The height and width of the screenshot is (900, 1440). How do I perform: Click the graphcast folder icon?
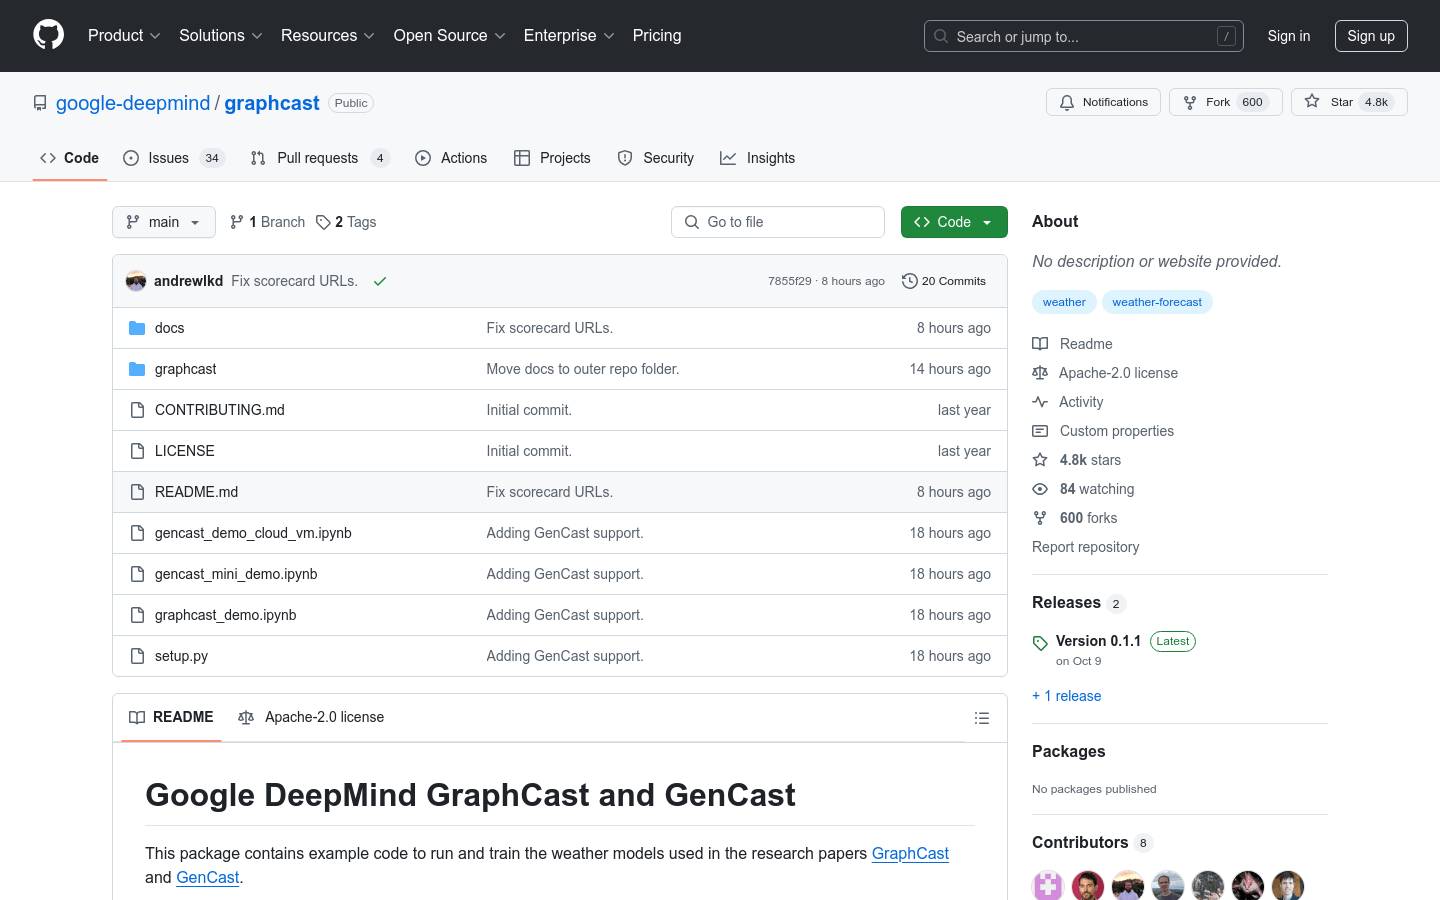(x=137, y=369)
